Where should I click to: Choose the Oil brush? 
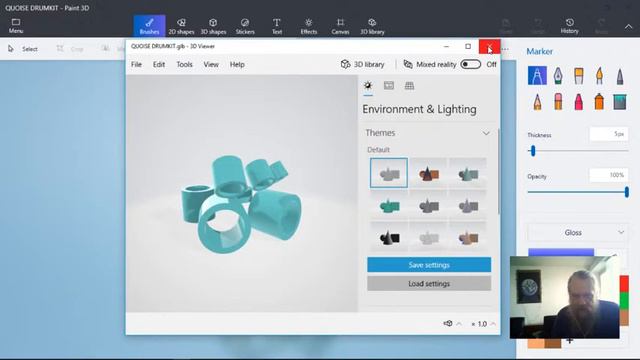pyautogui.click(x=578, y=76)
